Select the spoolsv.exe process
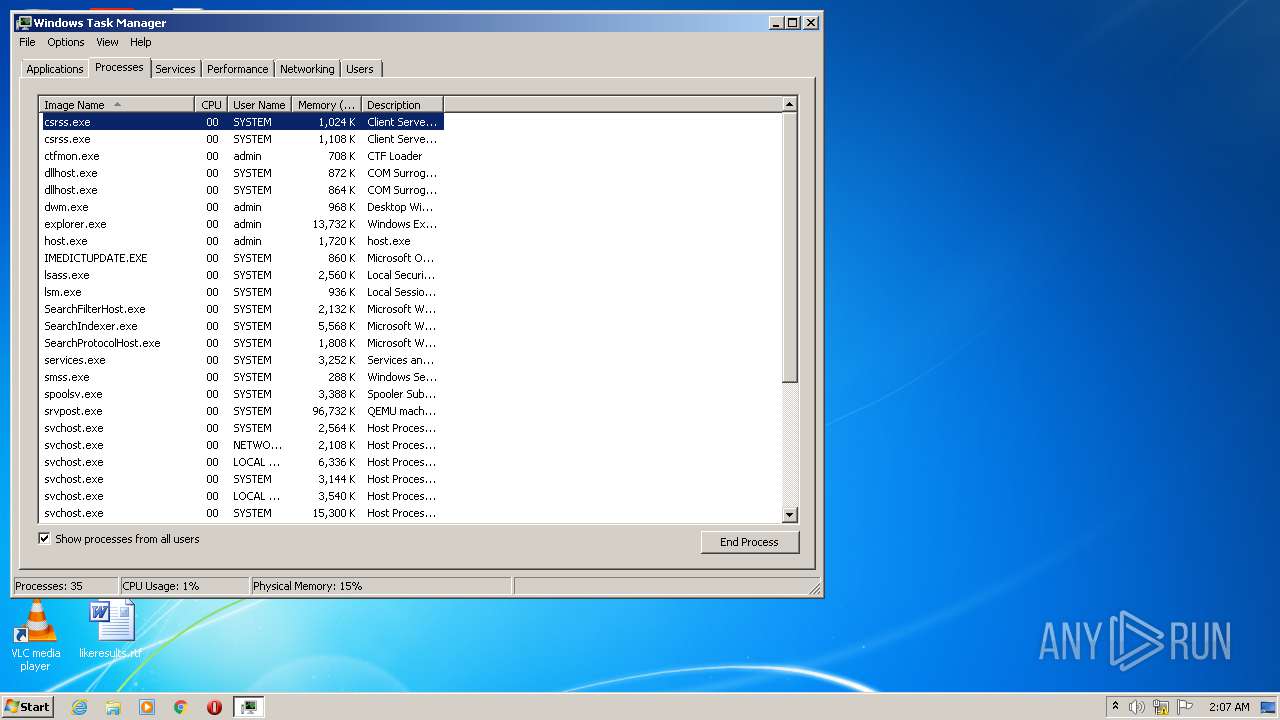This screenshot has width=1280, height=720. coord(241,394)
